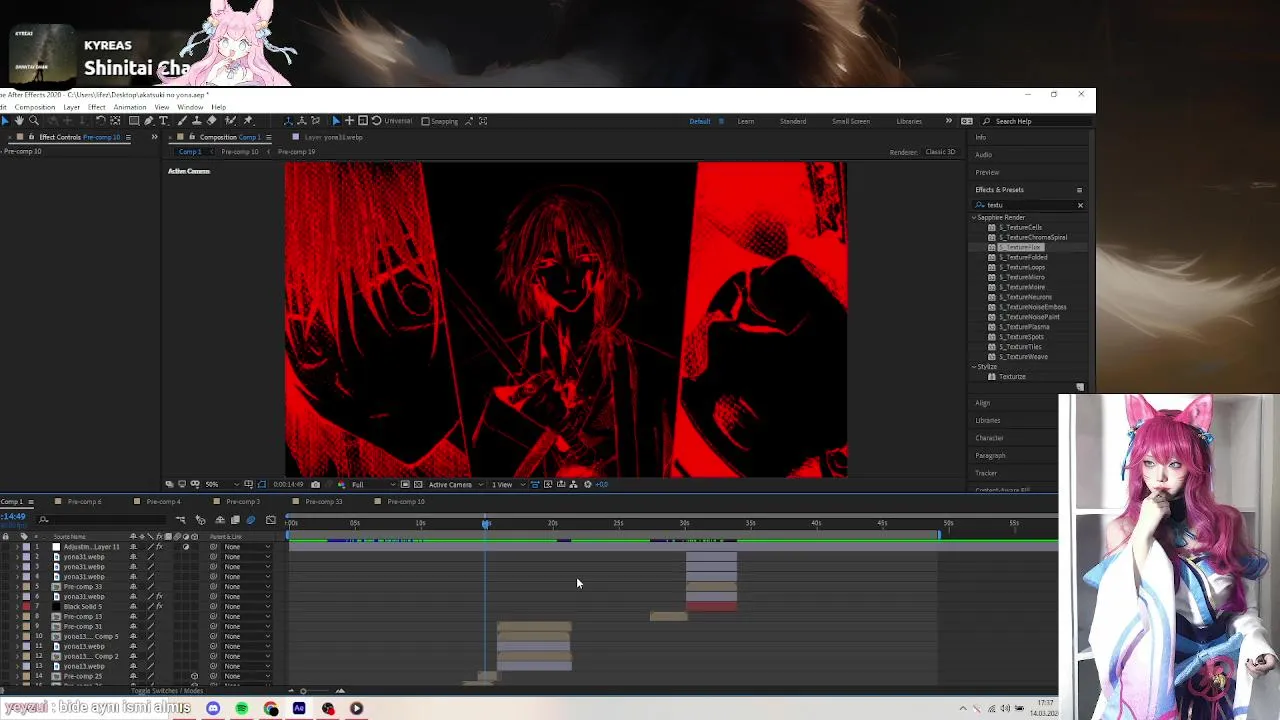Select the Puppet Pin tool

[x=248, y=121]
